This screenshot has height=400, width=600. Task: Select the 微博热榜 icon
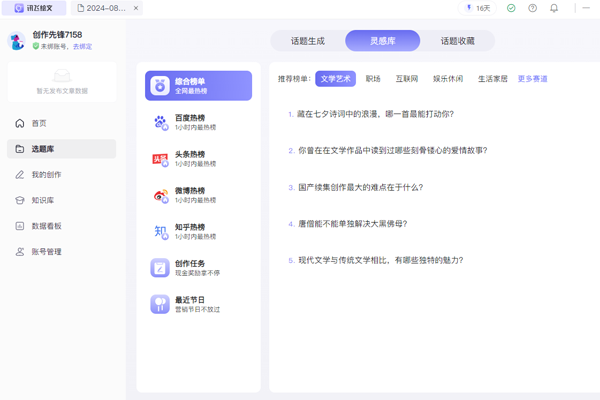tap(160, 196)
